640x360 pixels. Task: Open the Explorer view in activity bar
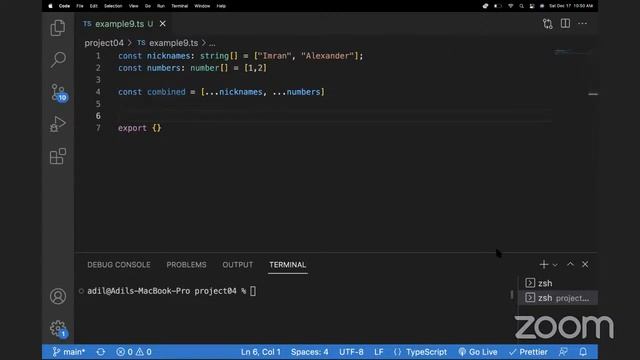[x=58, y=28]
